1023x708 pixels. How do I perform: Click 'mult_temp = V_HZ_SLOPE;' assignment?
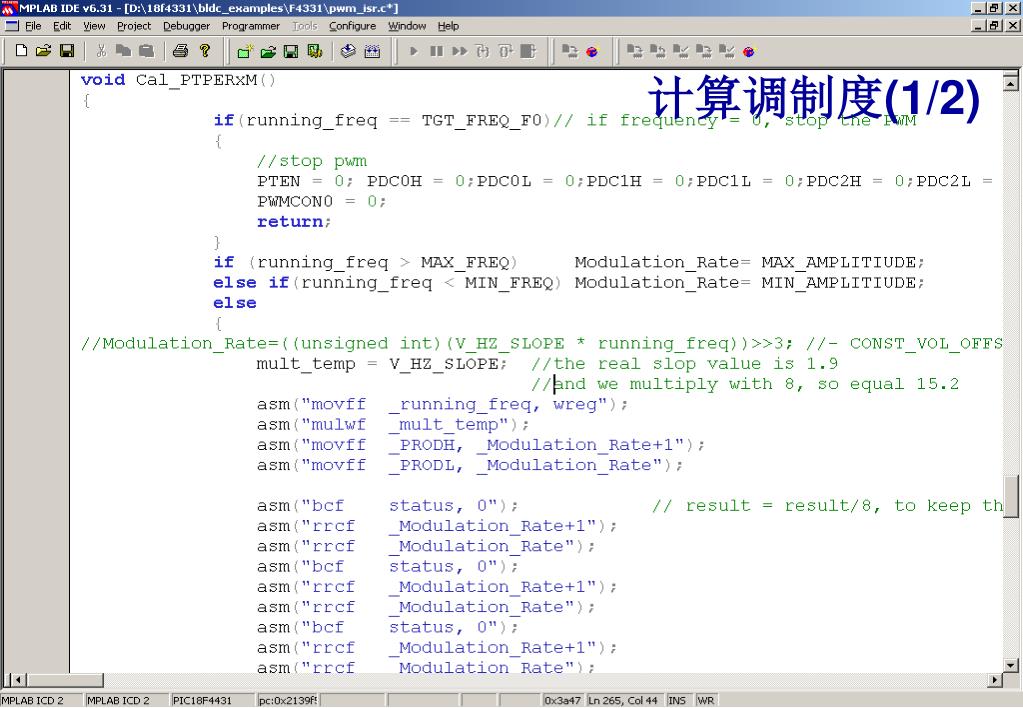pyautogui.click(x=382, y=364)
